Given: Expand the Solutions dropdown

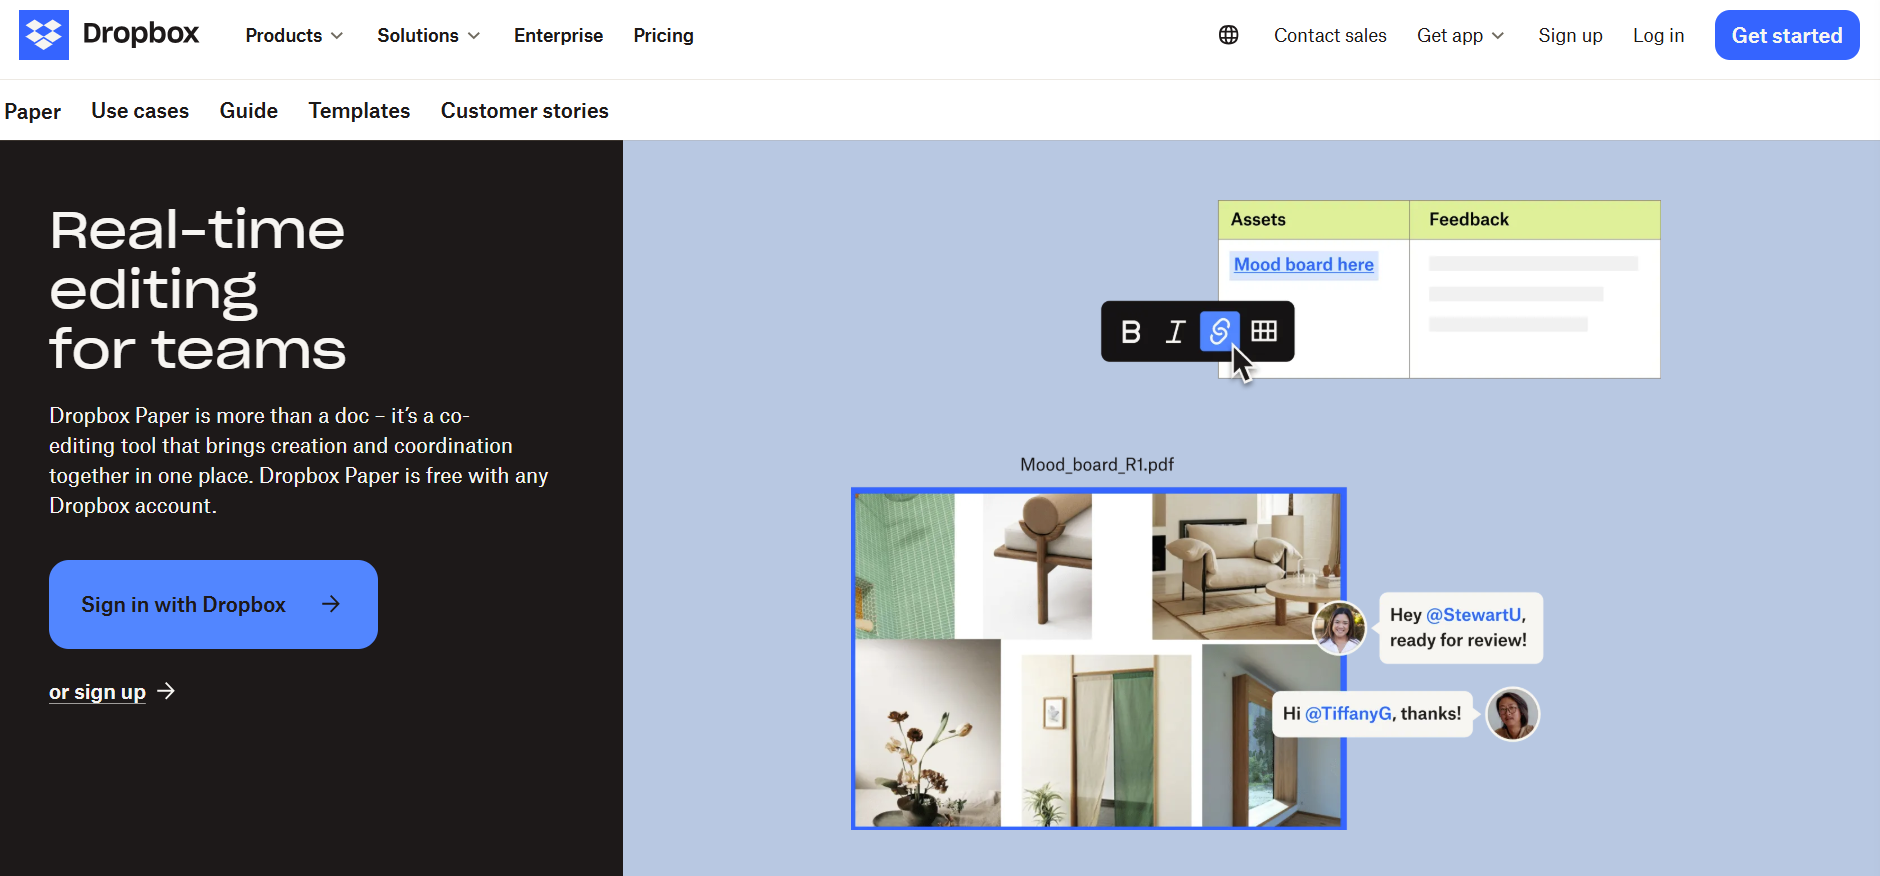Looking at the screenshot, I should (428, 35).
